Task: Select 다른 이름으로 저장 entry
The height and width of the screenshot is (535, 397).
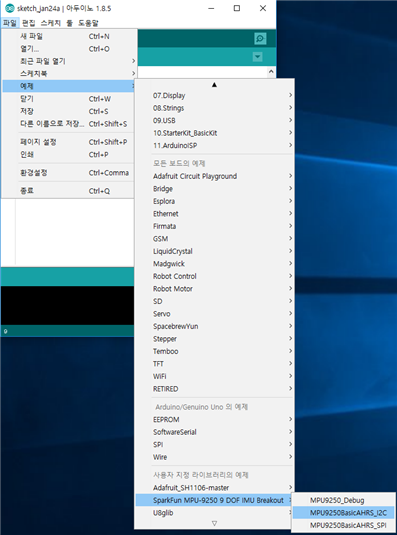Action: coord(69,124)
